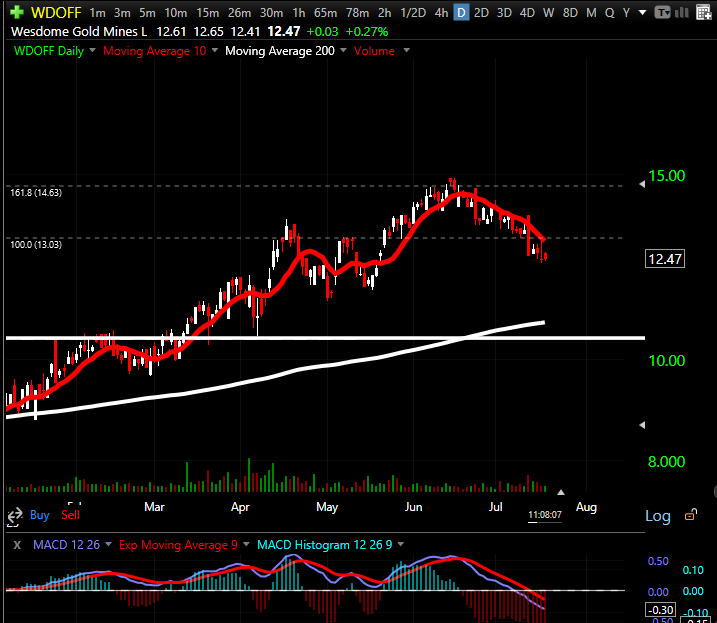Screen dimensions: 717x623
Task: Click the 100.0 (13.03) Fibonacci level label
Action: 36,244
